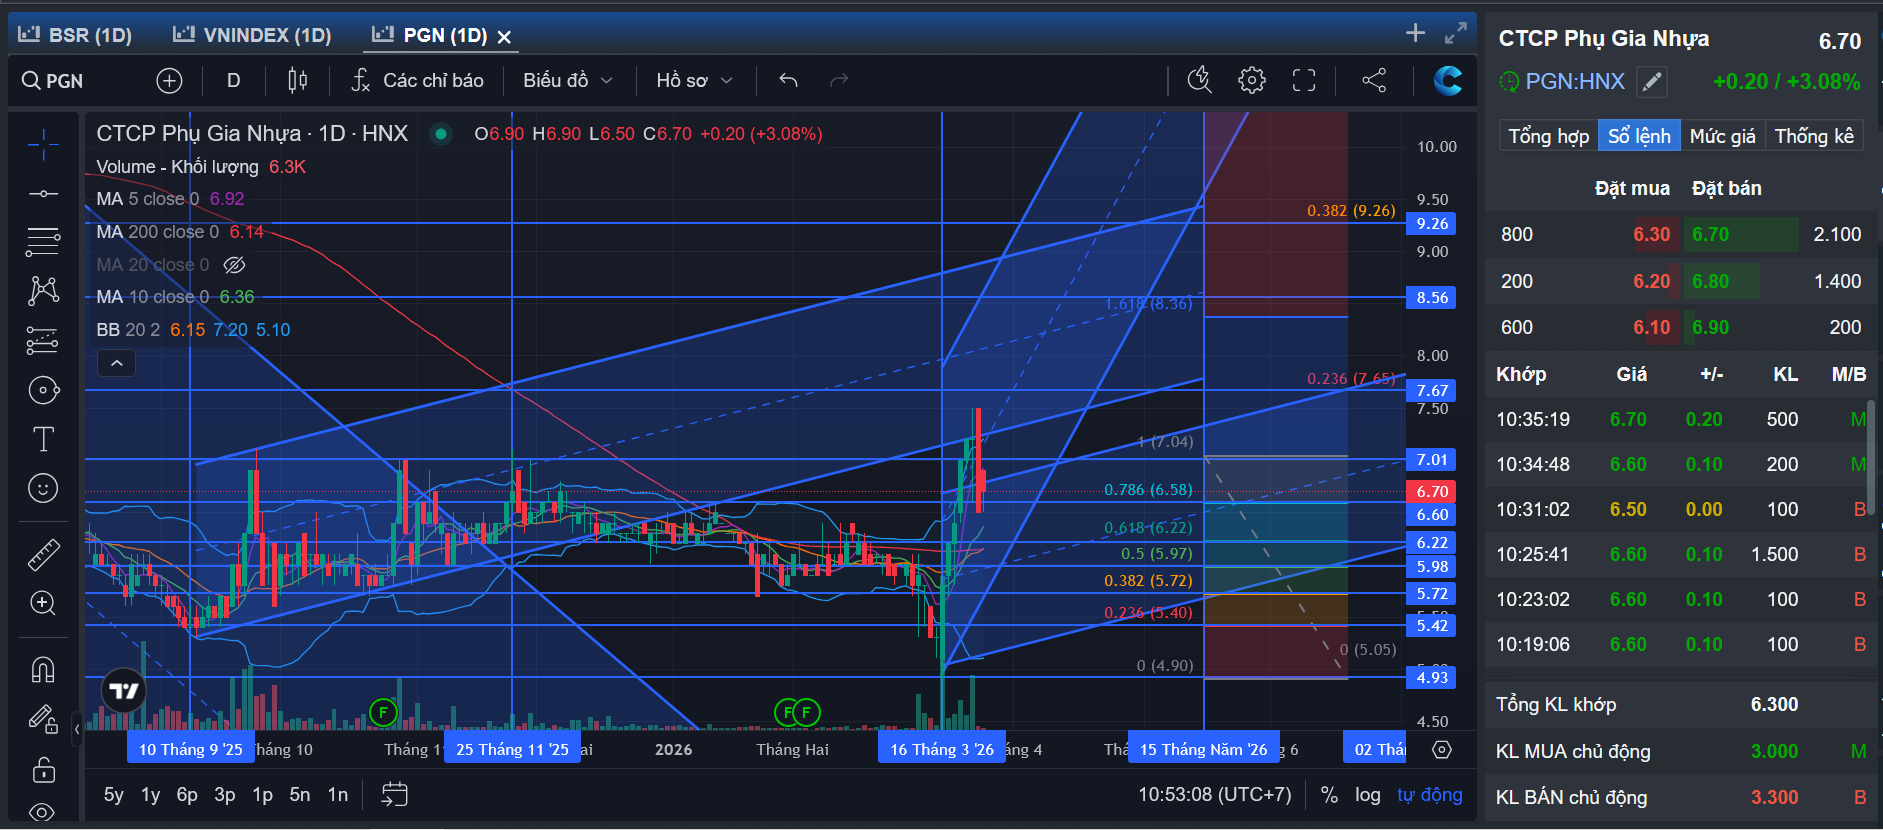Click the PGN:HNX symbol link
This screenshot has height=830, width=1883.
1575,81
